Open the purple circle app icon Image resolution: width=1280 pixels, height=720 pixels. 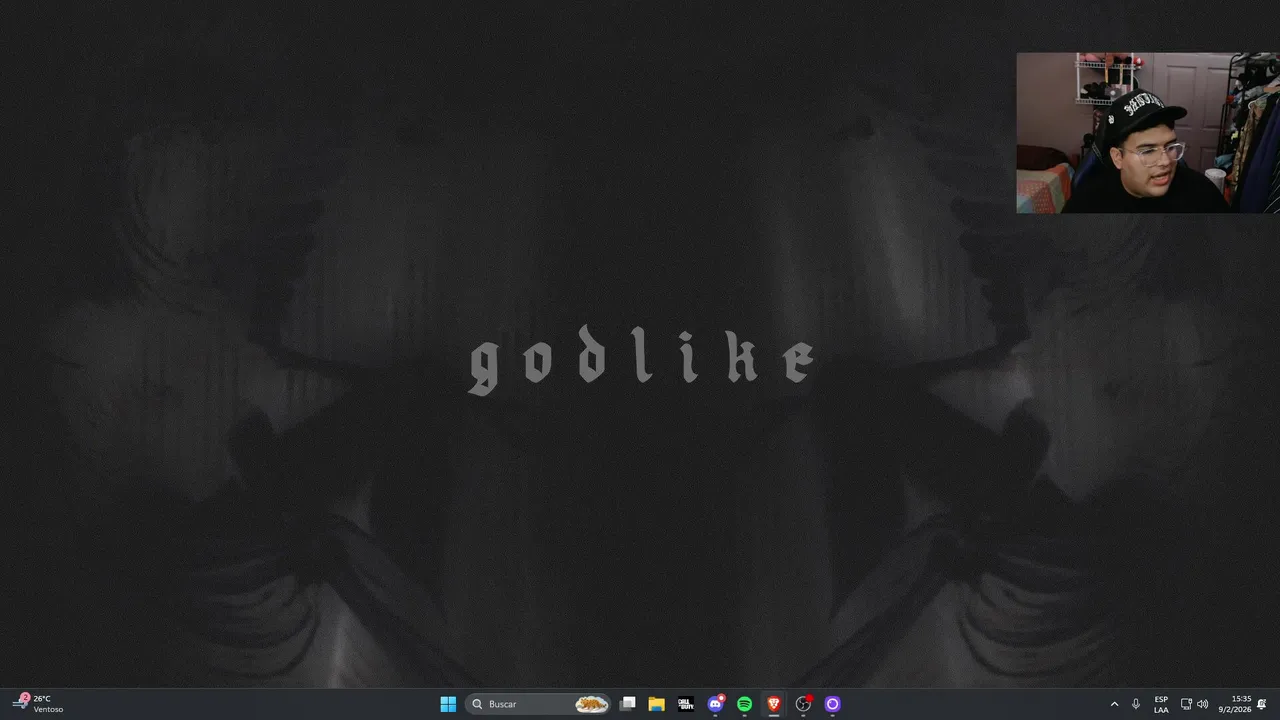[x=832, y=704]
